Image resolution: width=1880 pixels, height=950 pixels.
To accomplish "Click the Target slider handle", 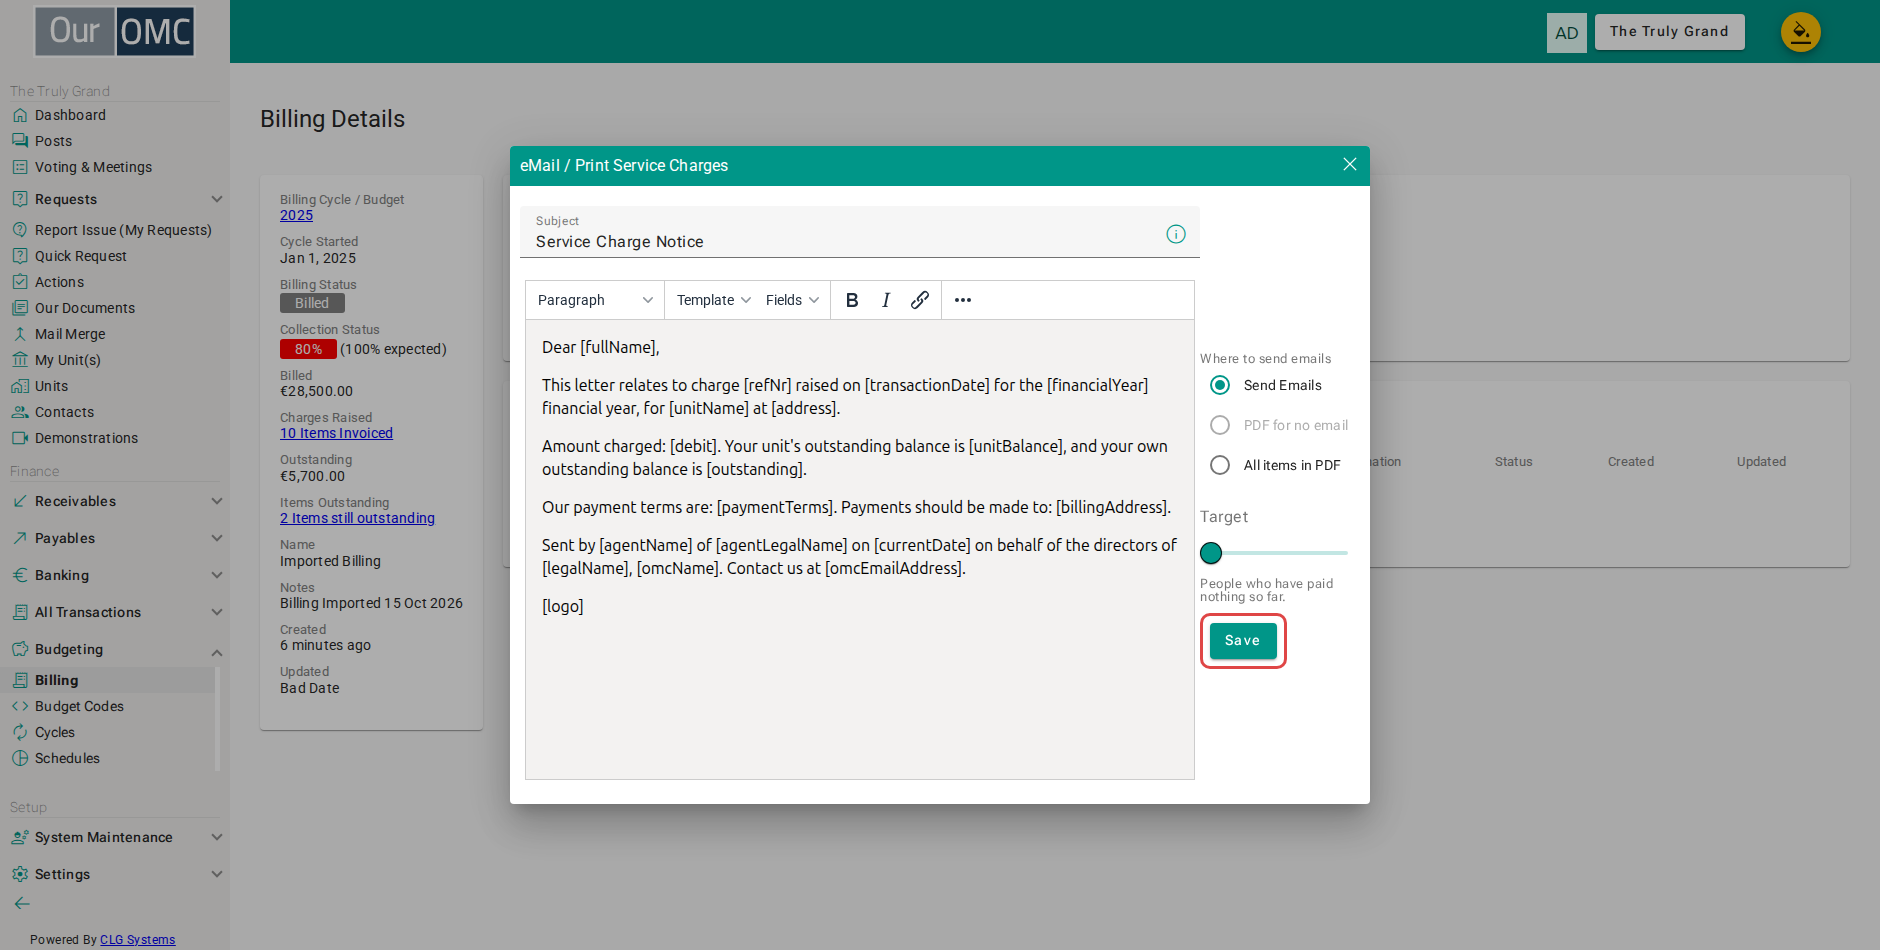I will pos(1211,553).
